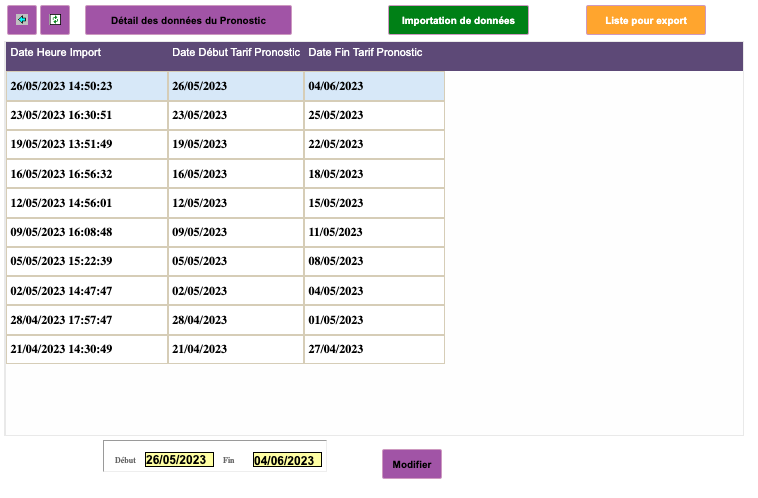758x498 pixels.
Task: Open Détail des données du Pronostic
Action: pos(189,20)
